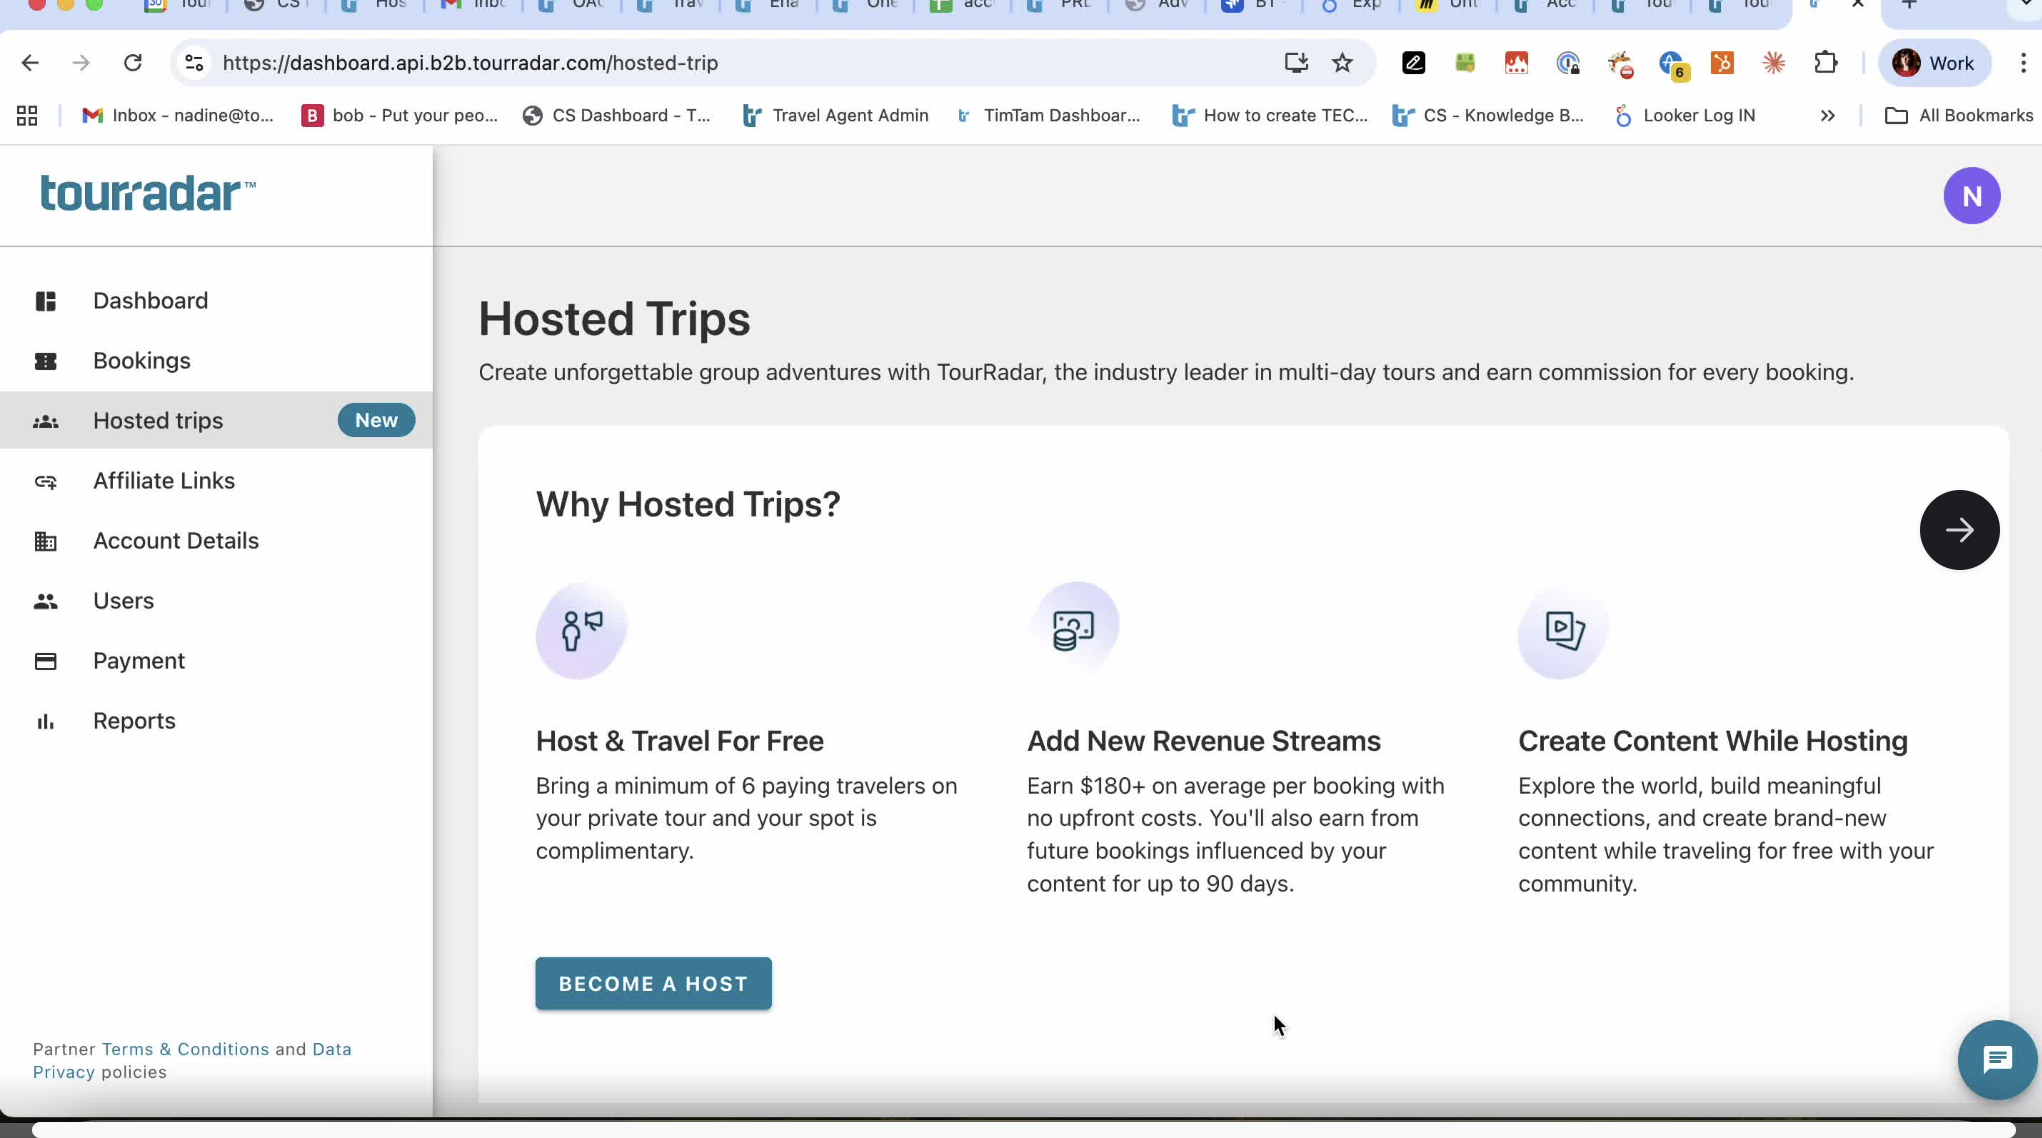Select the Affiliate Links icon
The width and height of the screenshot is (2042, 1138).
point(45,481)
